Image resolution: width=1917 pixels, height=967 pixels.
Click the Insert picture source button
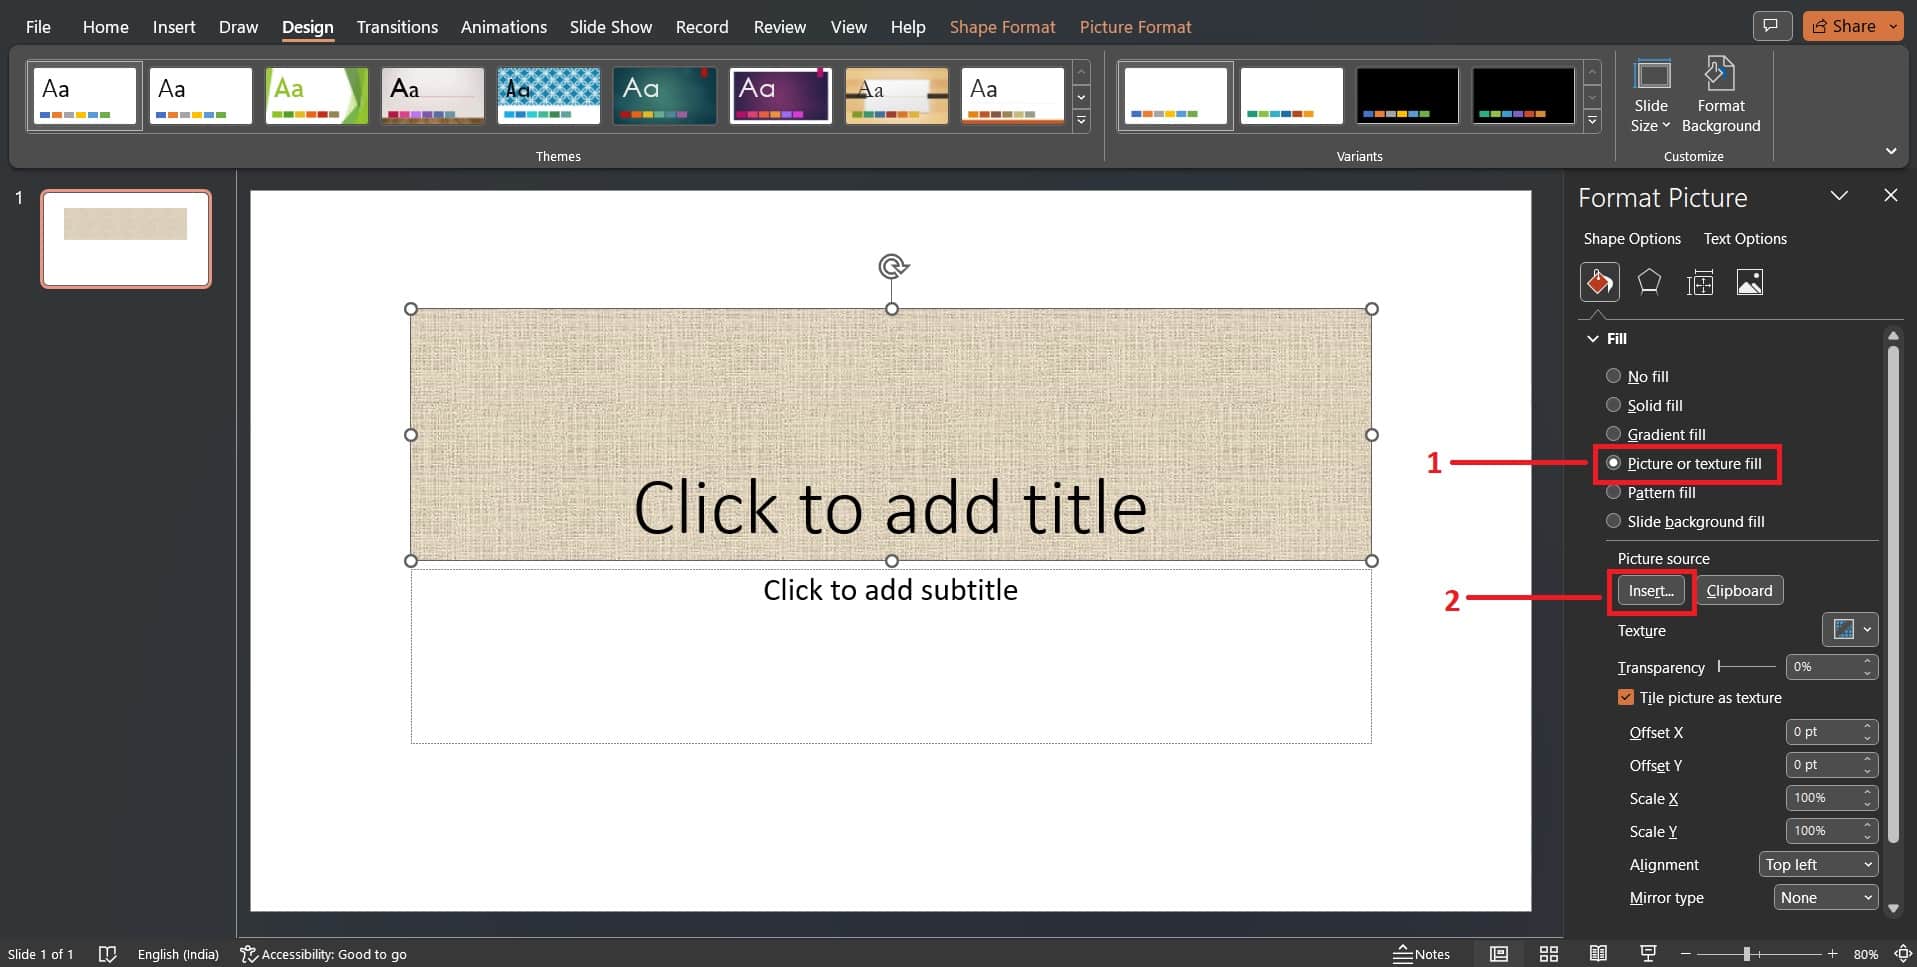tap(1649, 590)
